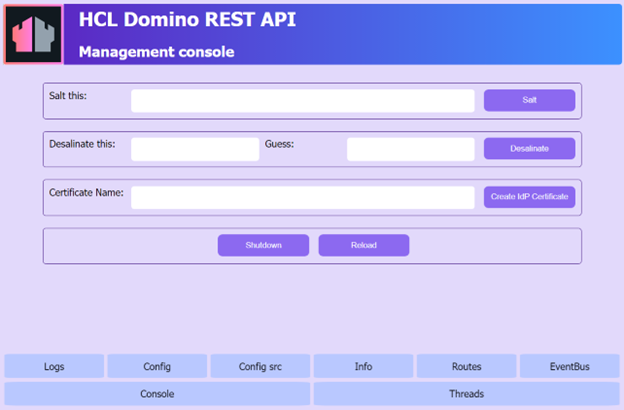
Task: Switch to the Console tab
Action: tap(157, 394)
